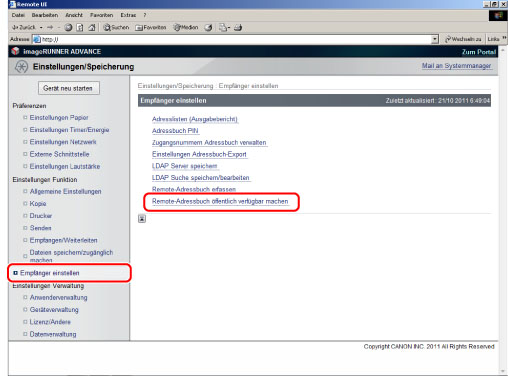Open Zugangsnummern Adressbuch verwalten link

209,143
